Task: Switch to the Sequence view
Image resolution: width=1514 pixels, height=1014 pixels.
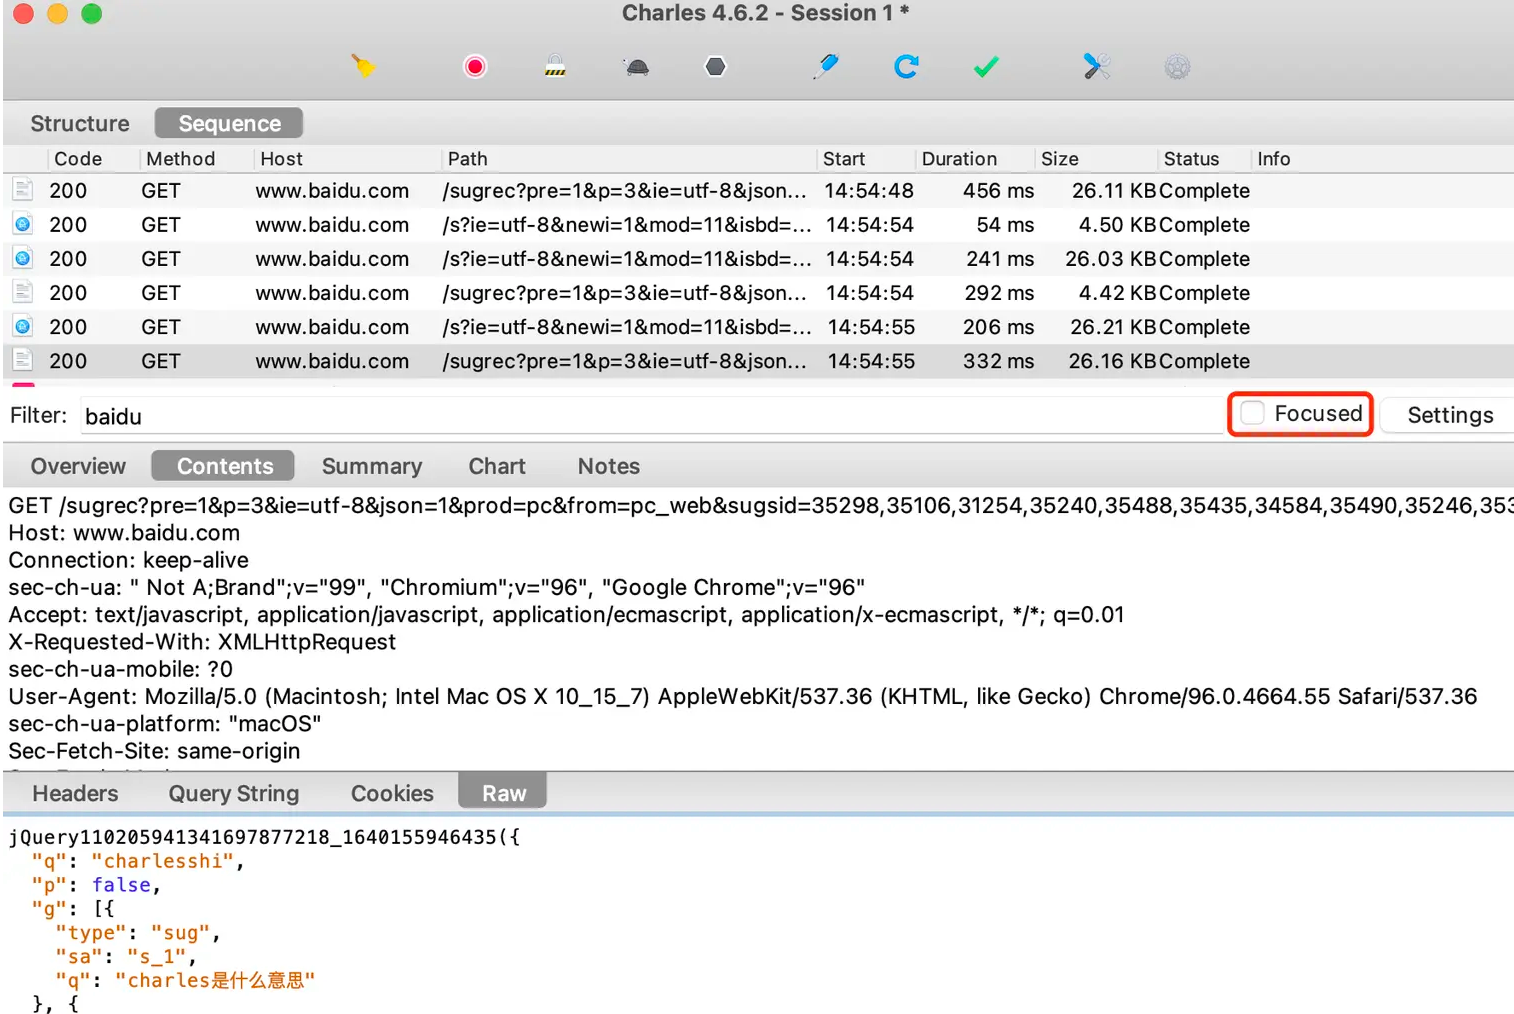Action: [x=229, y=123]
